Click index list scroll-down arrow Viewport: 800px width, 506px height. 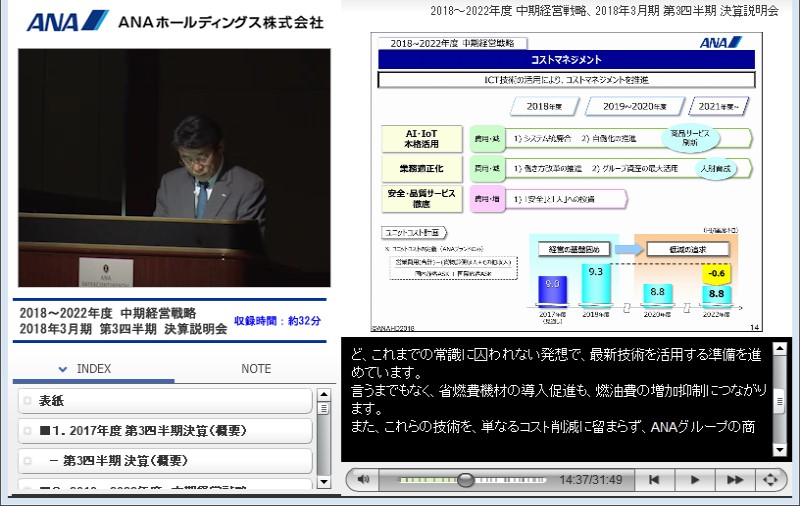323,482
